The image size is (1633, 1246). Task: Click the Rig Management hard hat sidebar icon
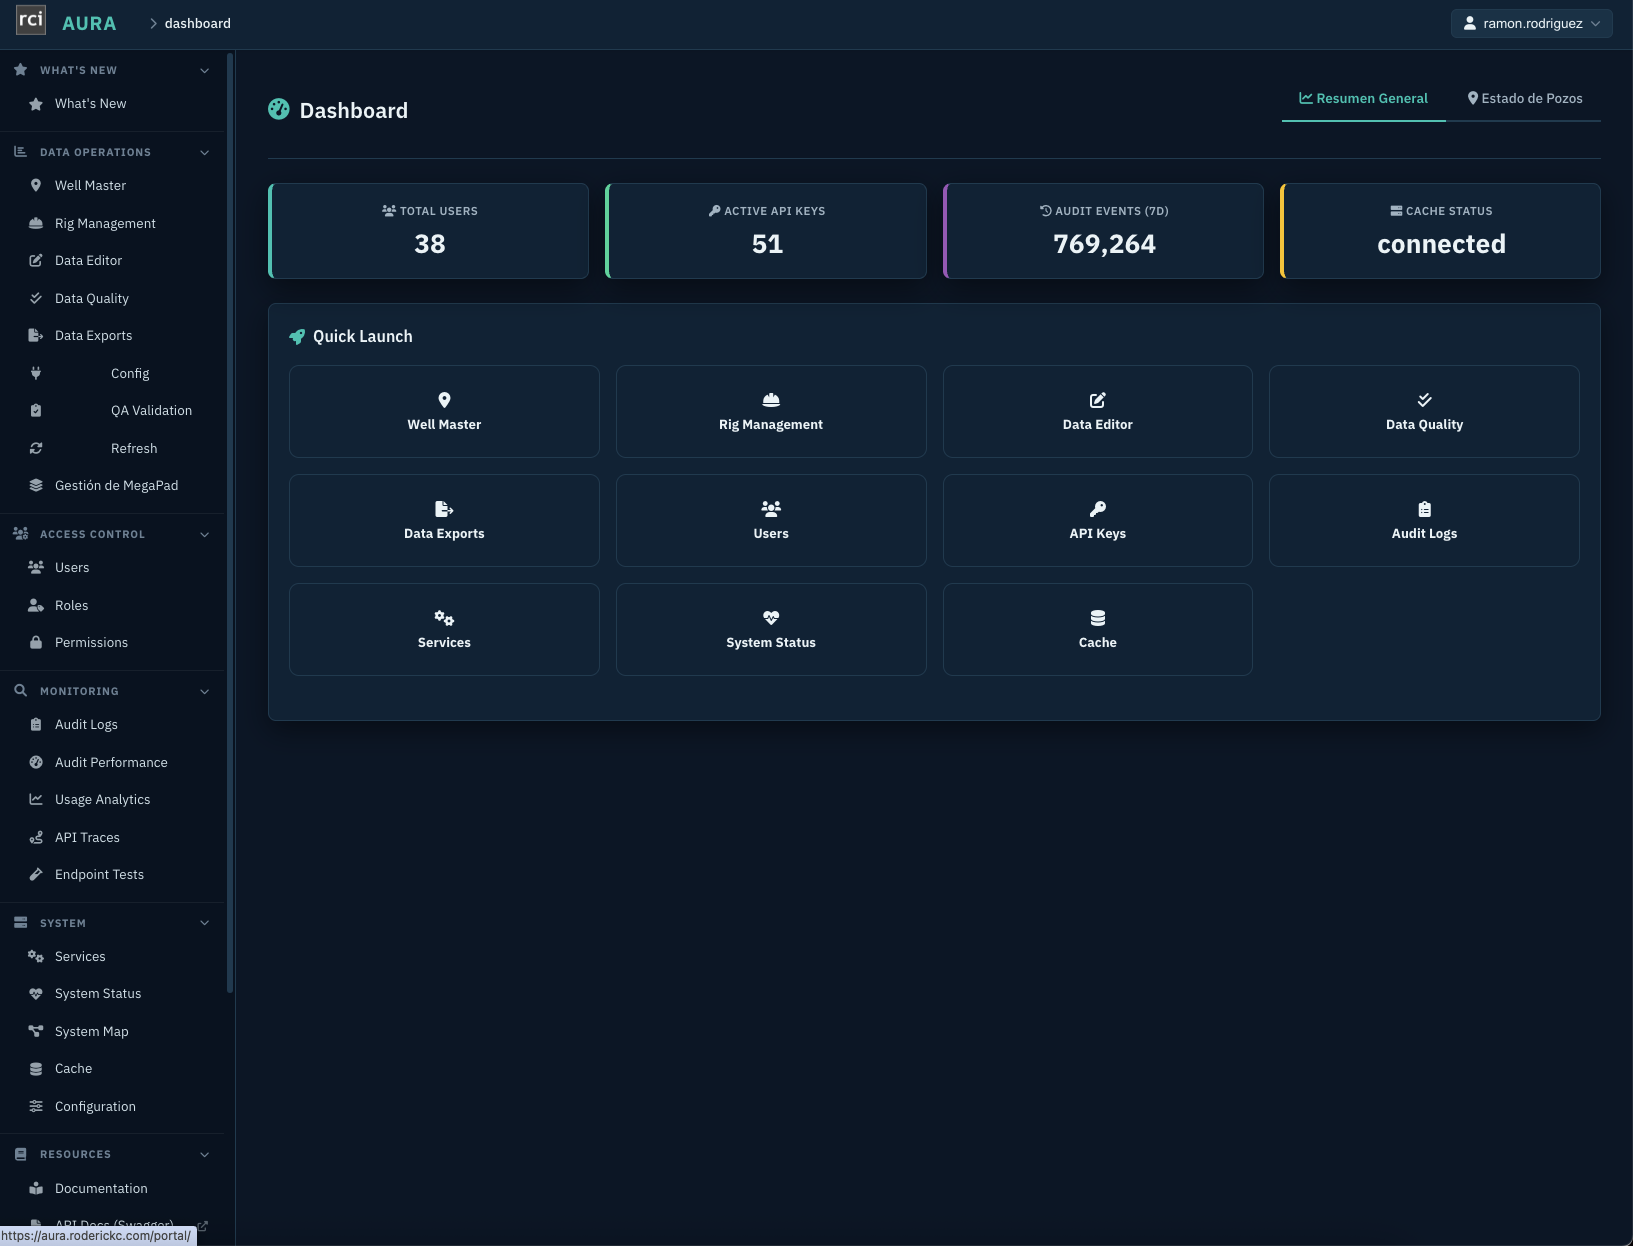click(36, 223)
